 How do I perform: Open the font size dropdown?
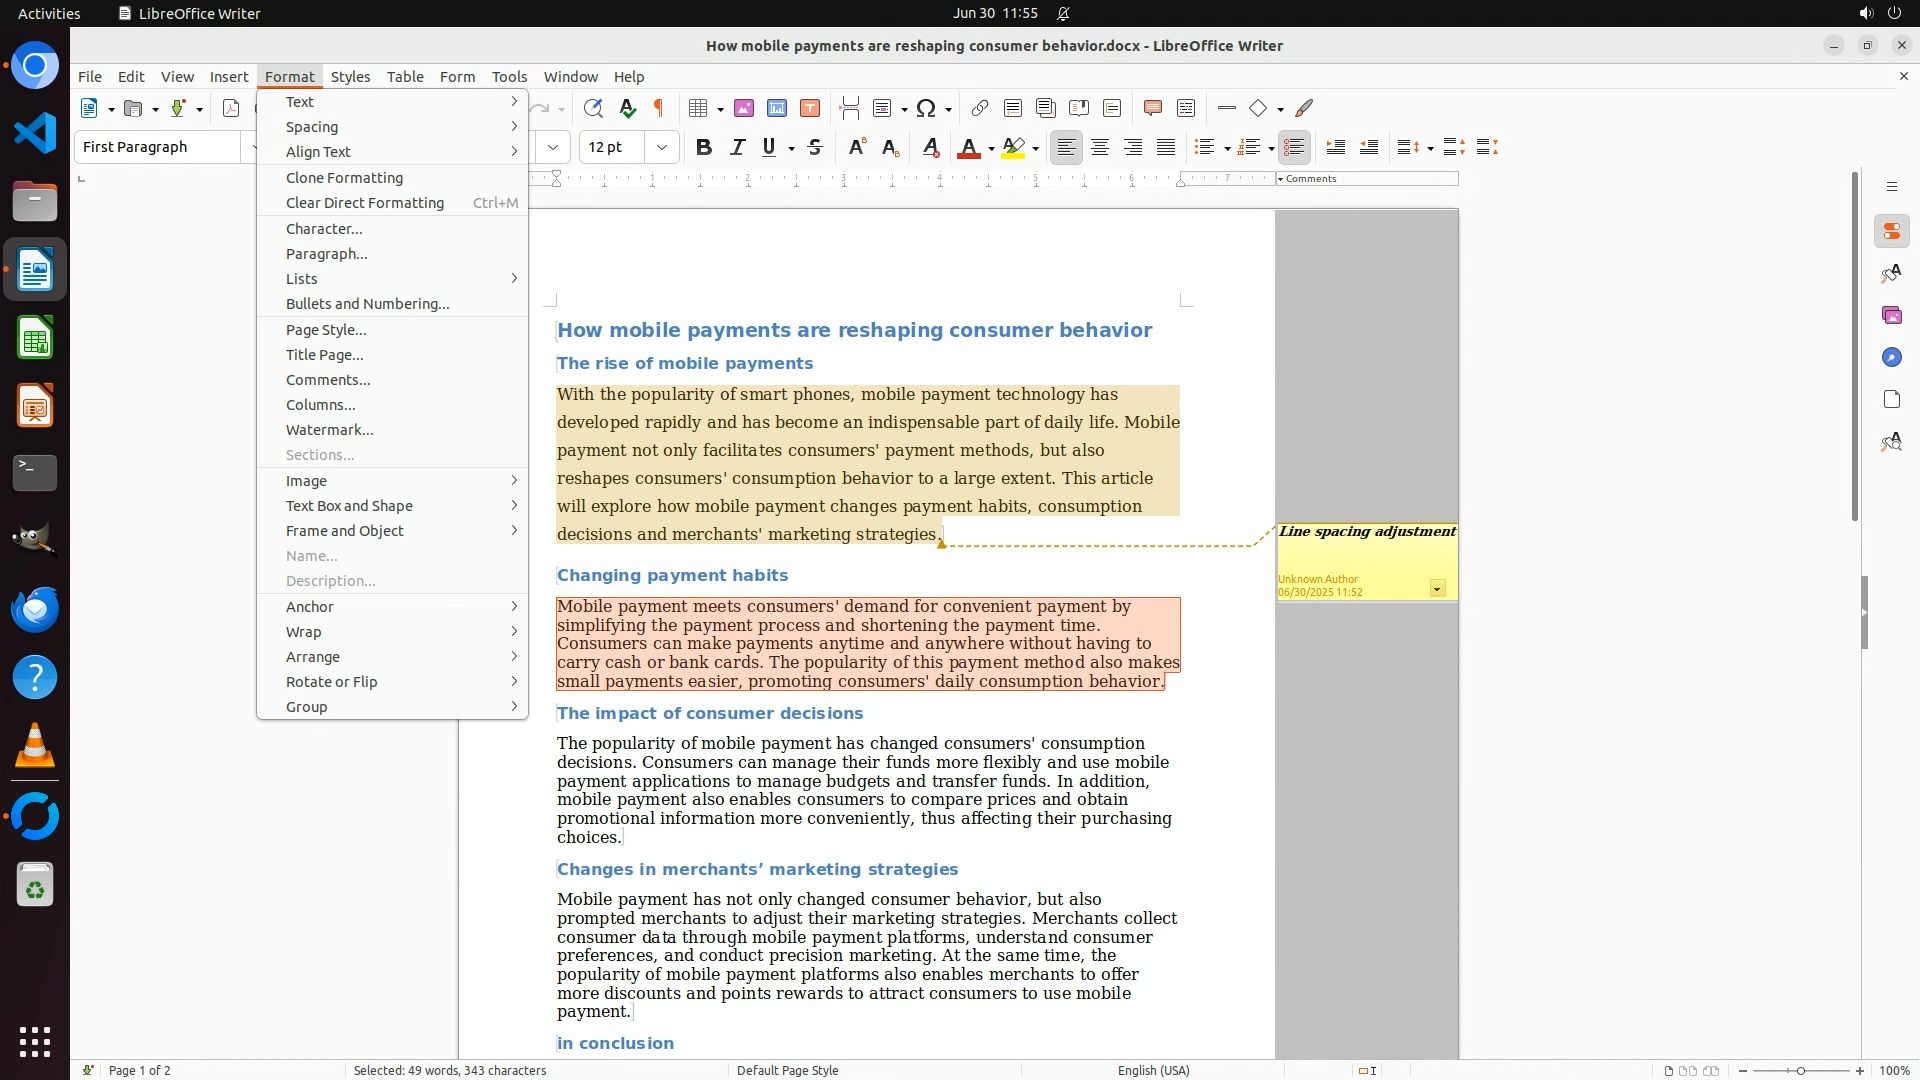pos(661,147)
